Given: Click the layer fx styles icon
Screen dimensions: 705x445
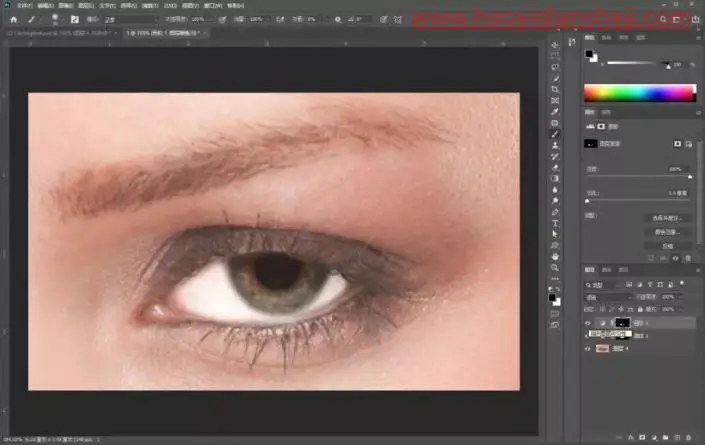Looking at the screenshot, I should point(631,437).
